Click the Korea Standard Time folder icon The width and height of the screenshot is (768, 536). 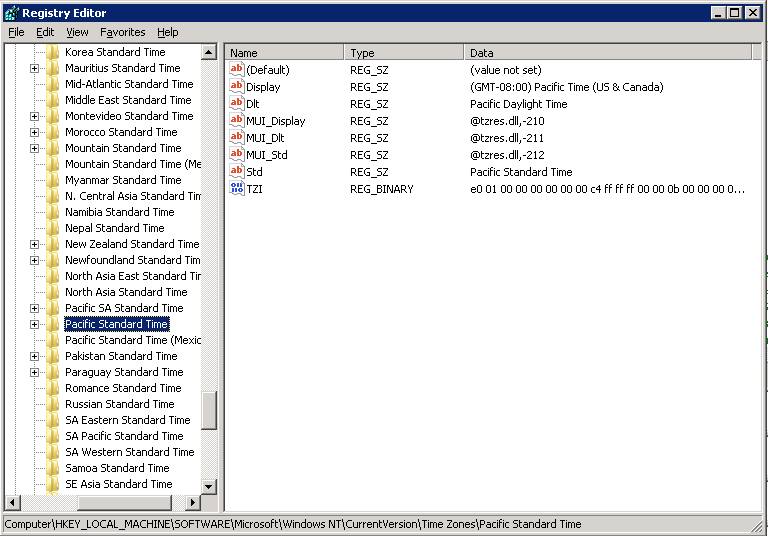[52, 52]
